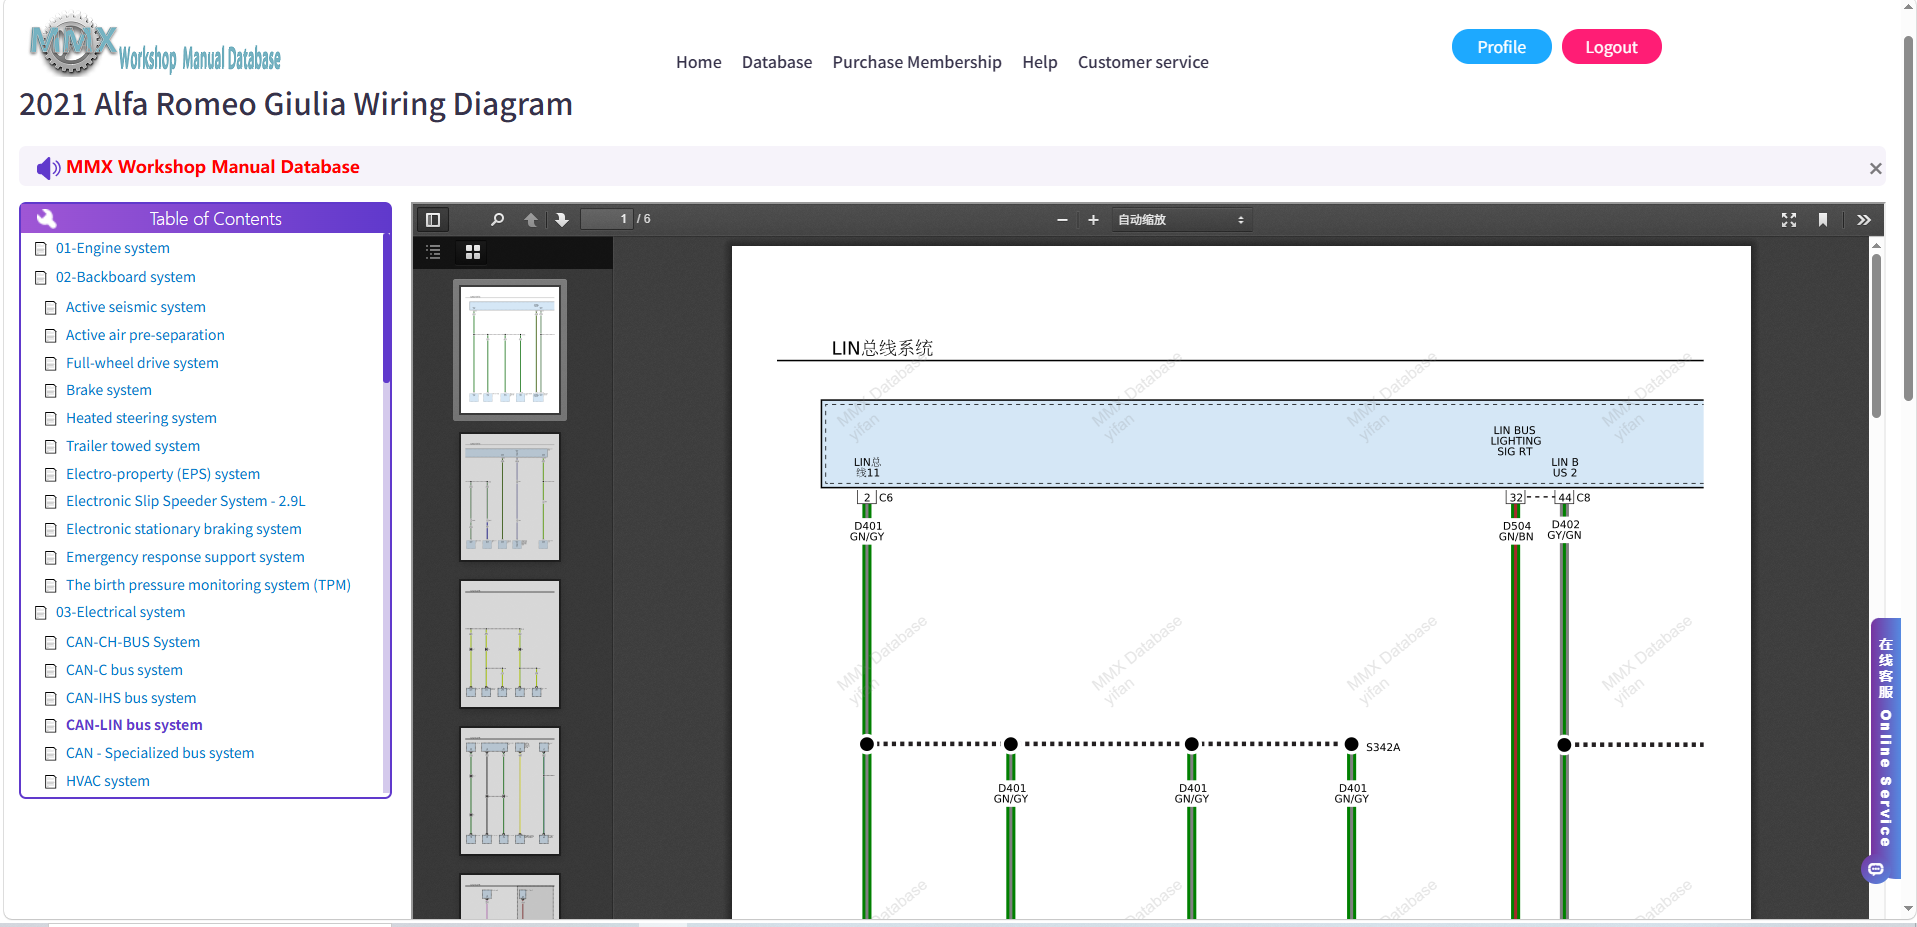Open Full-wheel drive system entry
Image resolution: width=1917 pixels, height=927 pixels.
142,364
